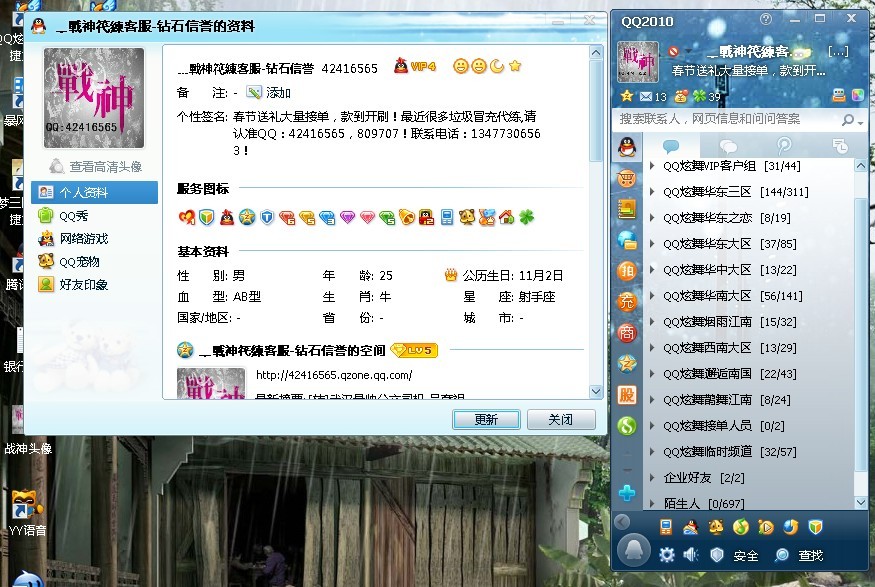Viewport: 875px width, 587px height.
Task: Expand QQ炫舞西南大区 group
Action: tap(652, 348)
